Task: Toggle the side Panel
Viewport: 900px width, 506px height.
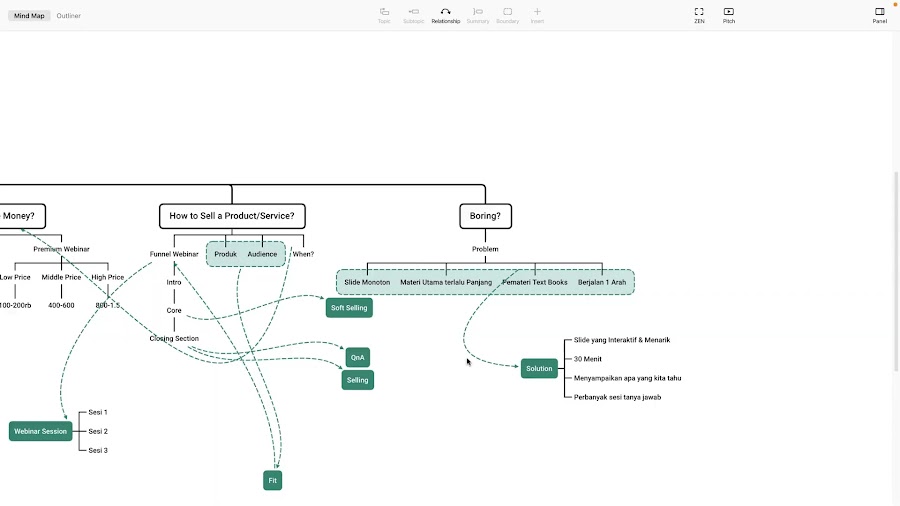Action: [879, 15]
